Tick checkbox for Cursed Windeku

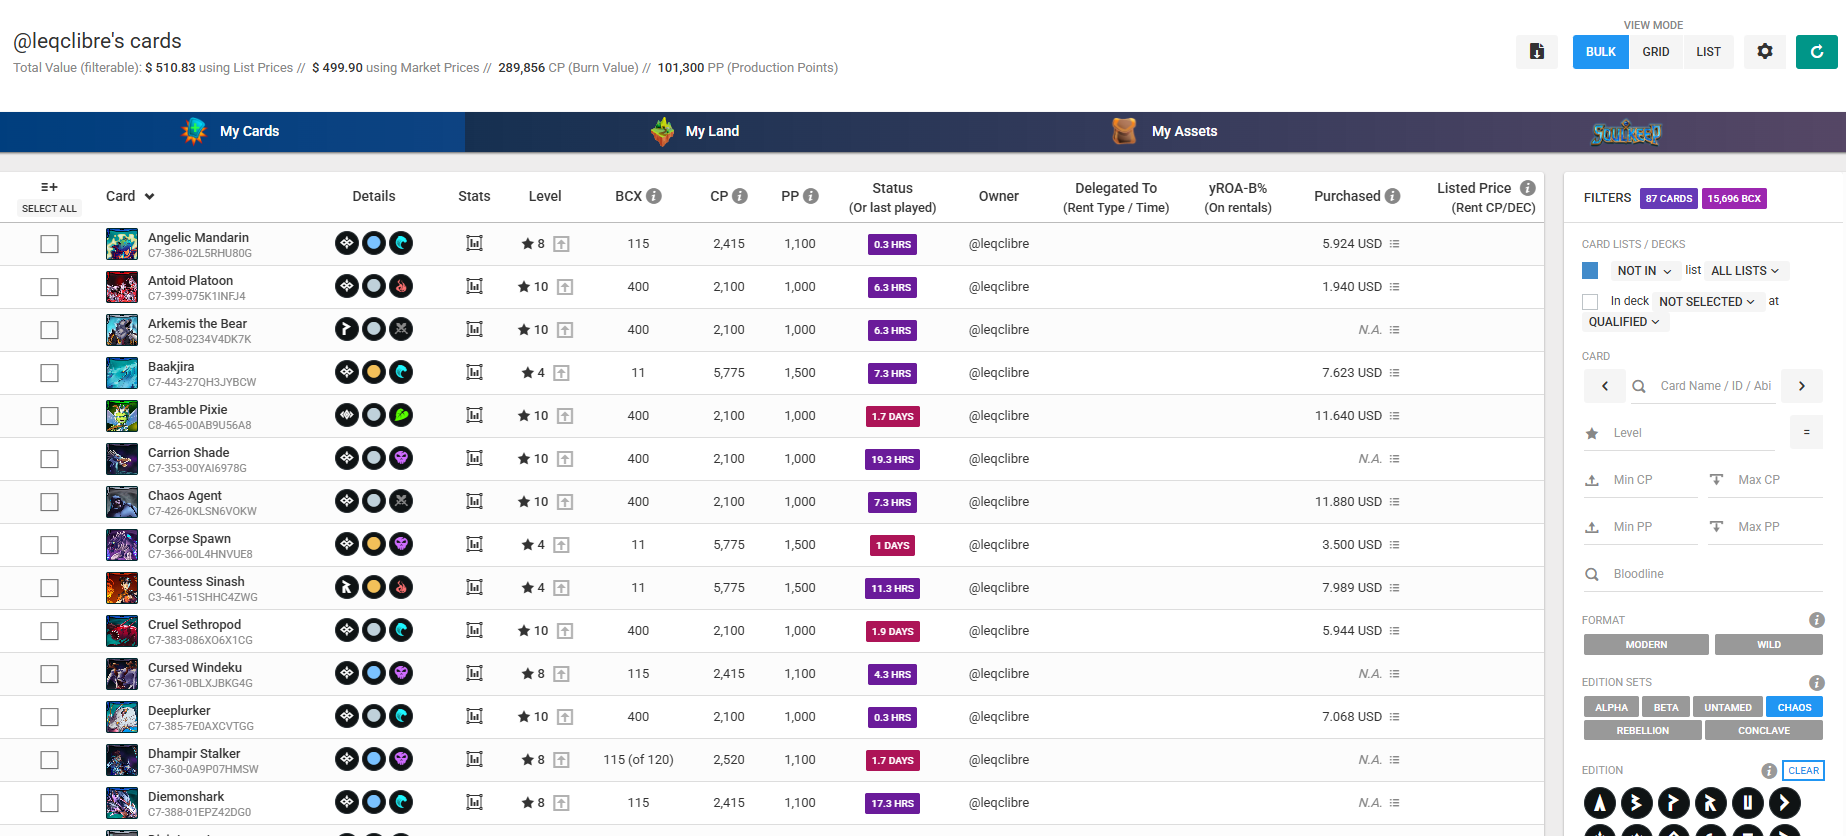click(x=49, y=674)
